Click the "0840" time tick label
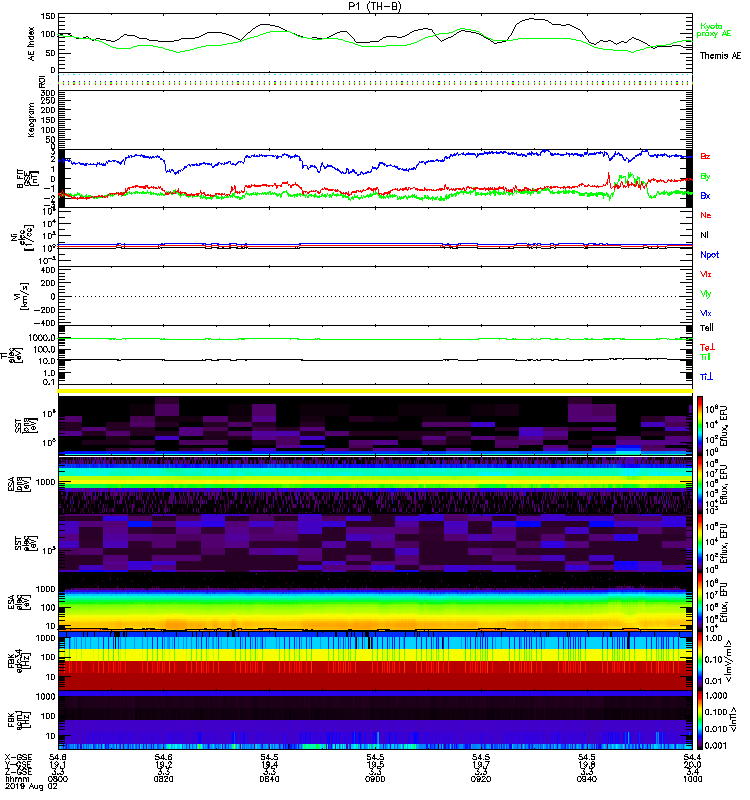Image resolution: width=750 pixels, height=800 pixels. tap(269, 779)
